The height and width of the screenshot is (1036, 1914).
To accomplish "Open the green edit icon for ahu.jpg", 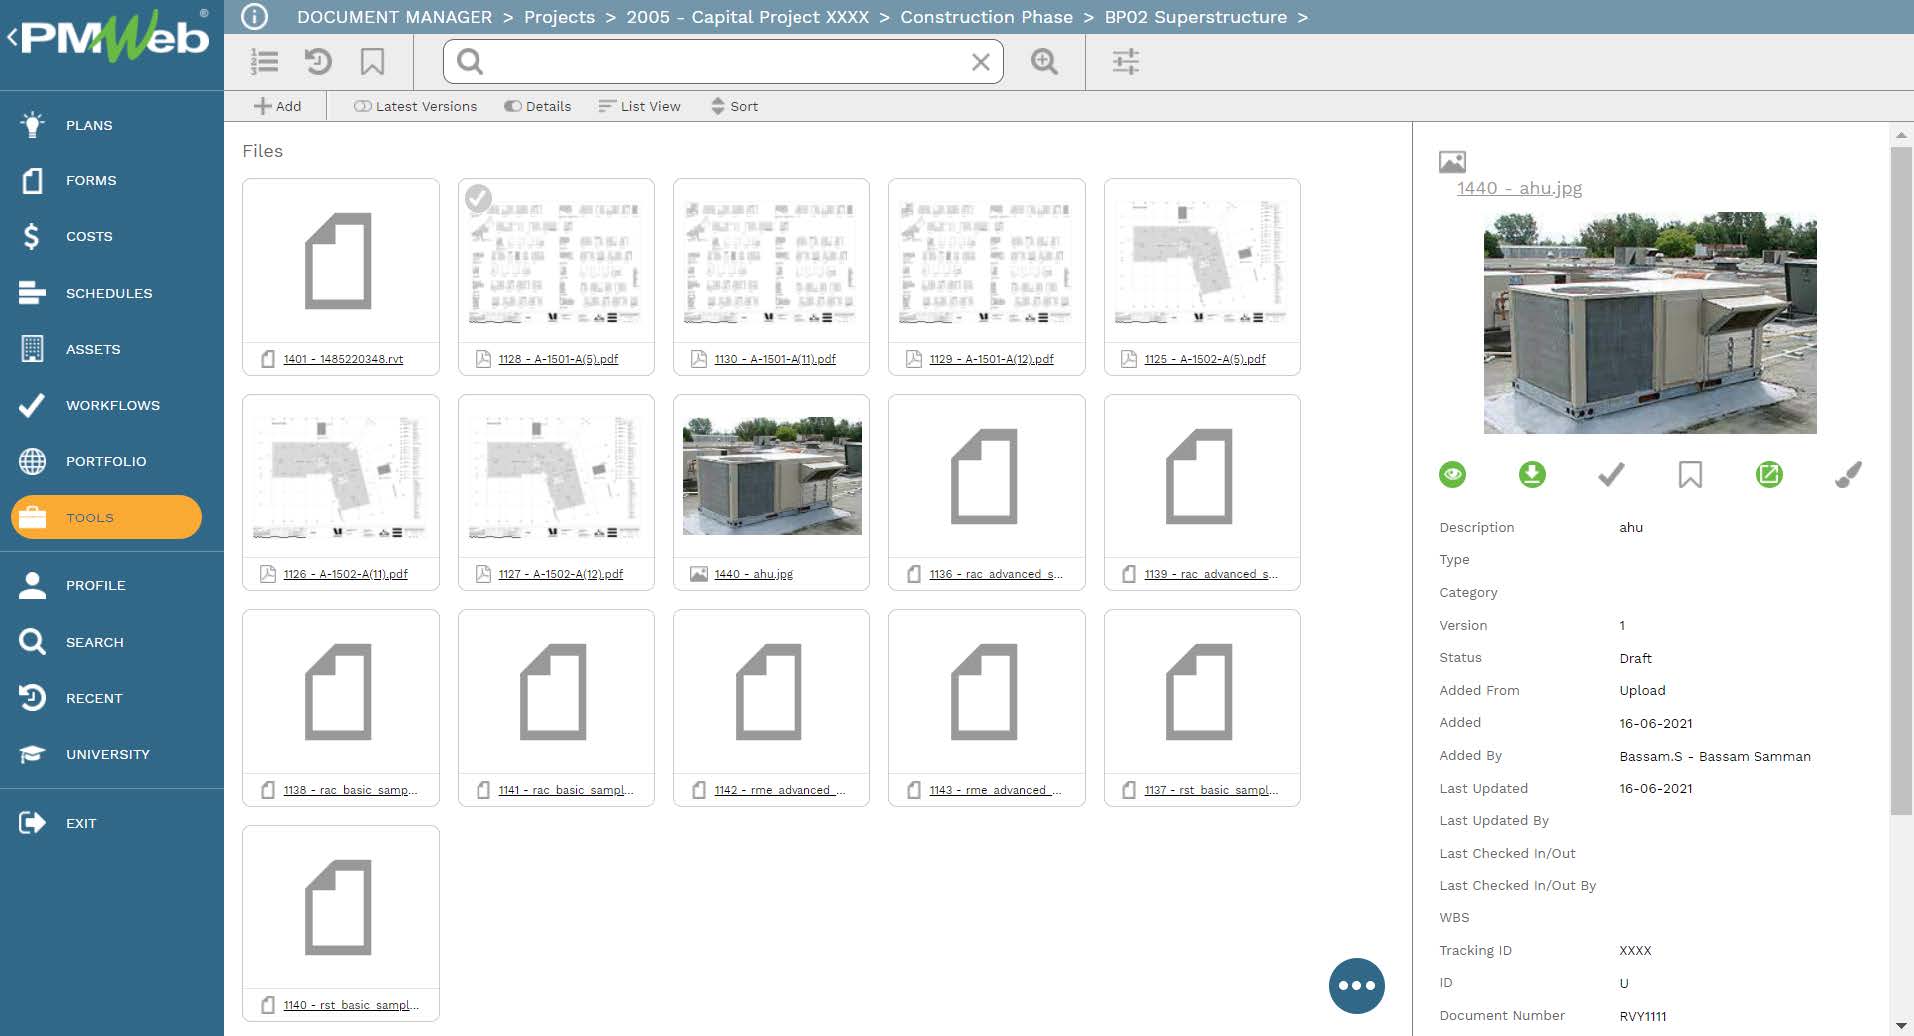I will coord(1768,475).
